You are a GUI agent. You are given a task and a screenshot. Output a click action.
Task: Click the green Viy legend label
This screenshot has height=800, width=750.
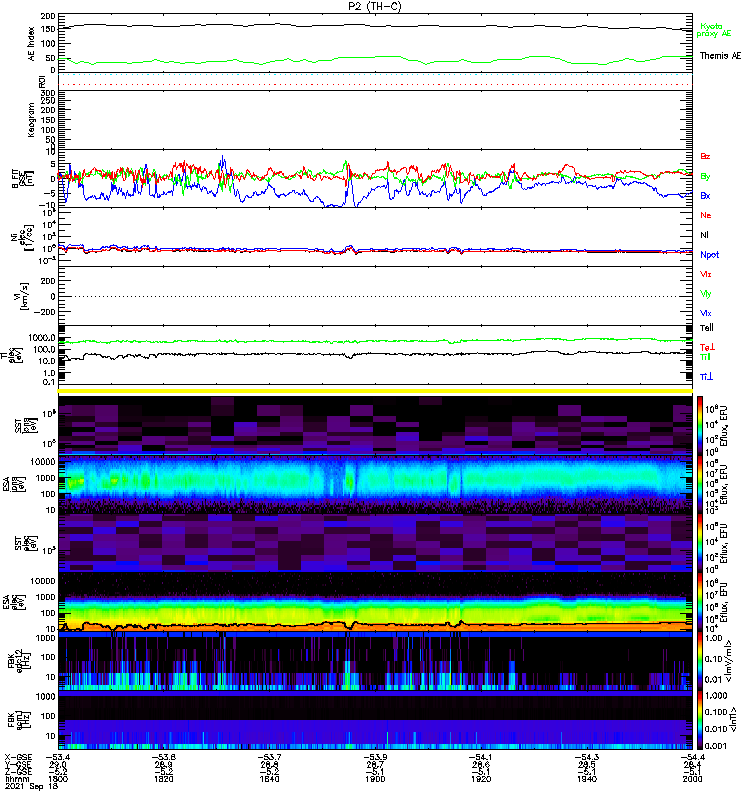[x=706, y=294]
